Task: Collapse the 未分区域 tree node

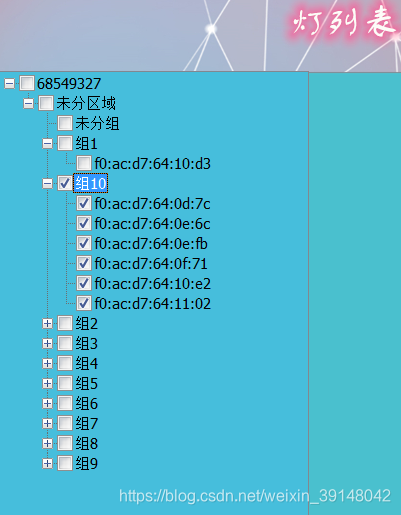Action: tap(29, 104)
